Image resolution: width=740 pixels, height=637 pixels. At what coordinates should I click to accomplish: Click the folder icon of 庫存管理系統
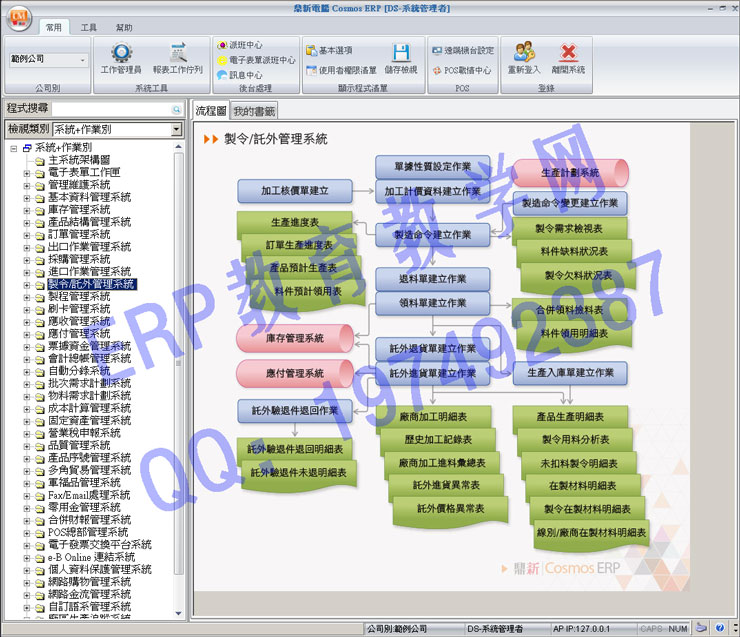[40, 210]
